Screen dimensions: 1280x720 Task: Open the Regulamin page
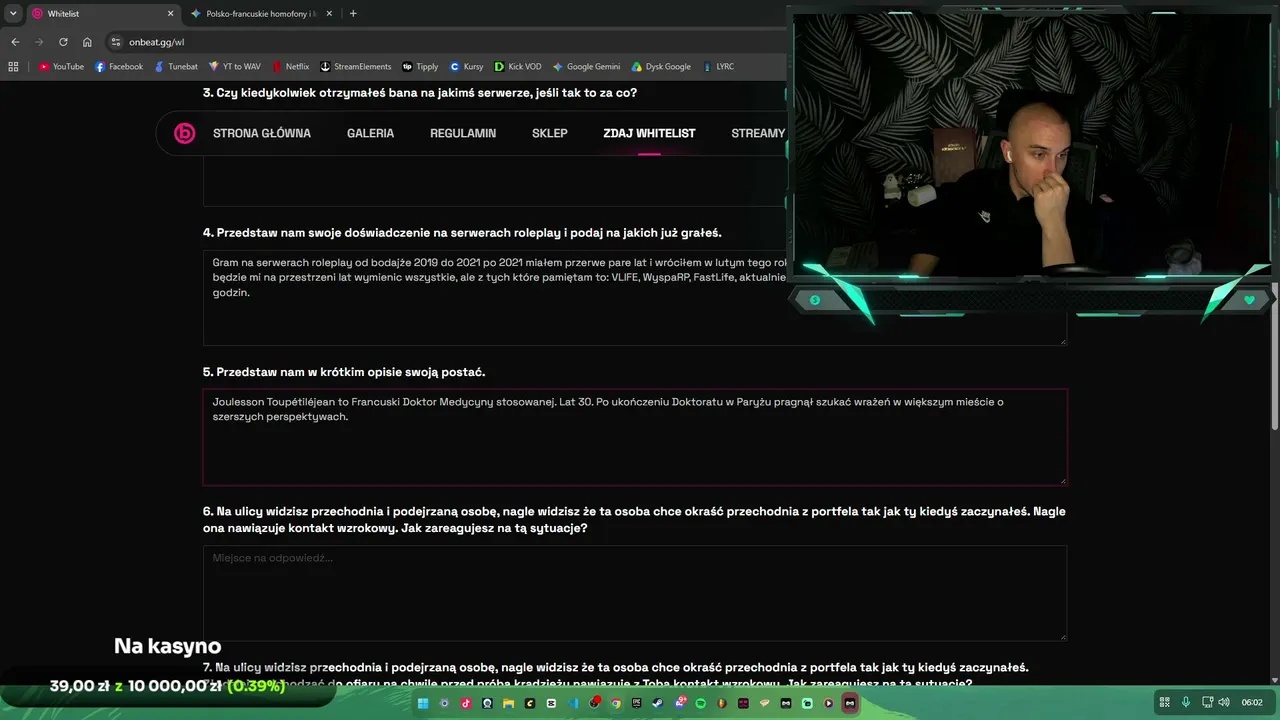[x=463, y=133]
